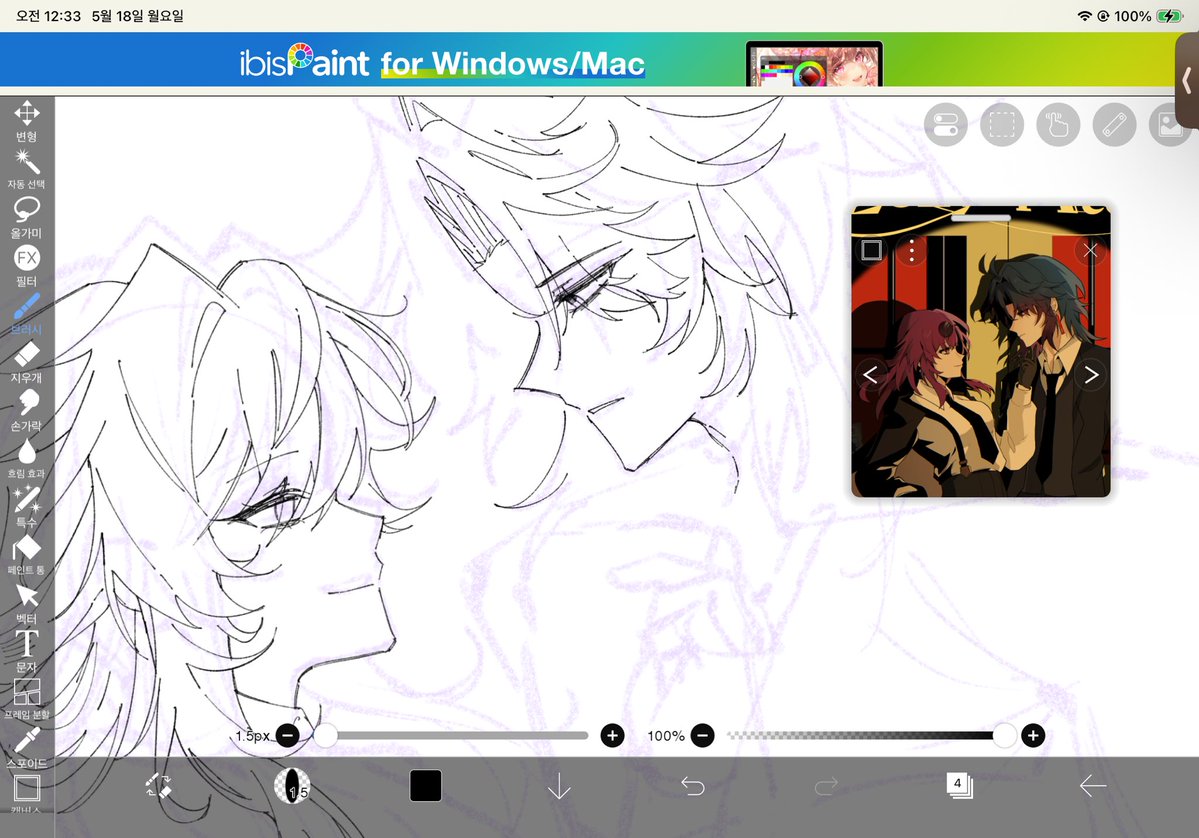Select the Eyedropper (스포이드) tool
Screen dimensions: 1199x838
click(27, 748)
